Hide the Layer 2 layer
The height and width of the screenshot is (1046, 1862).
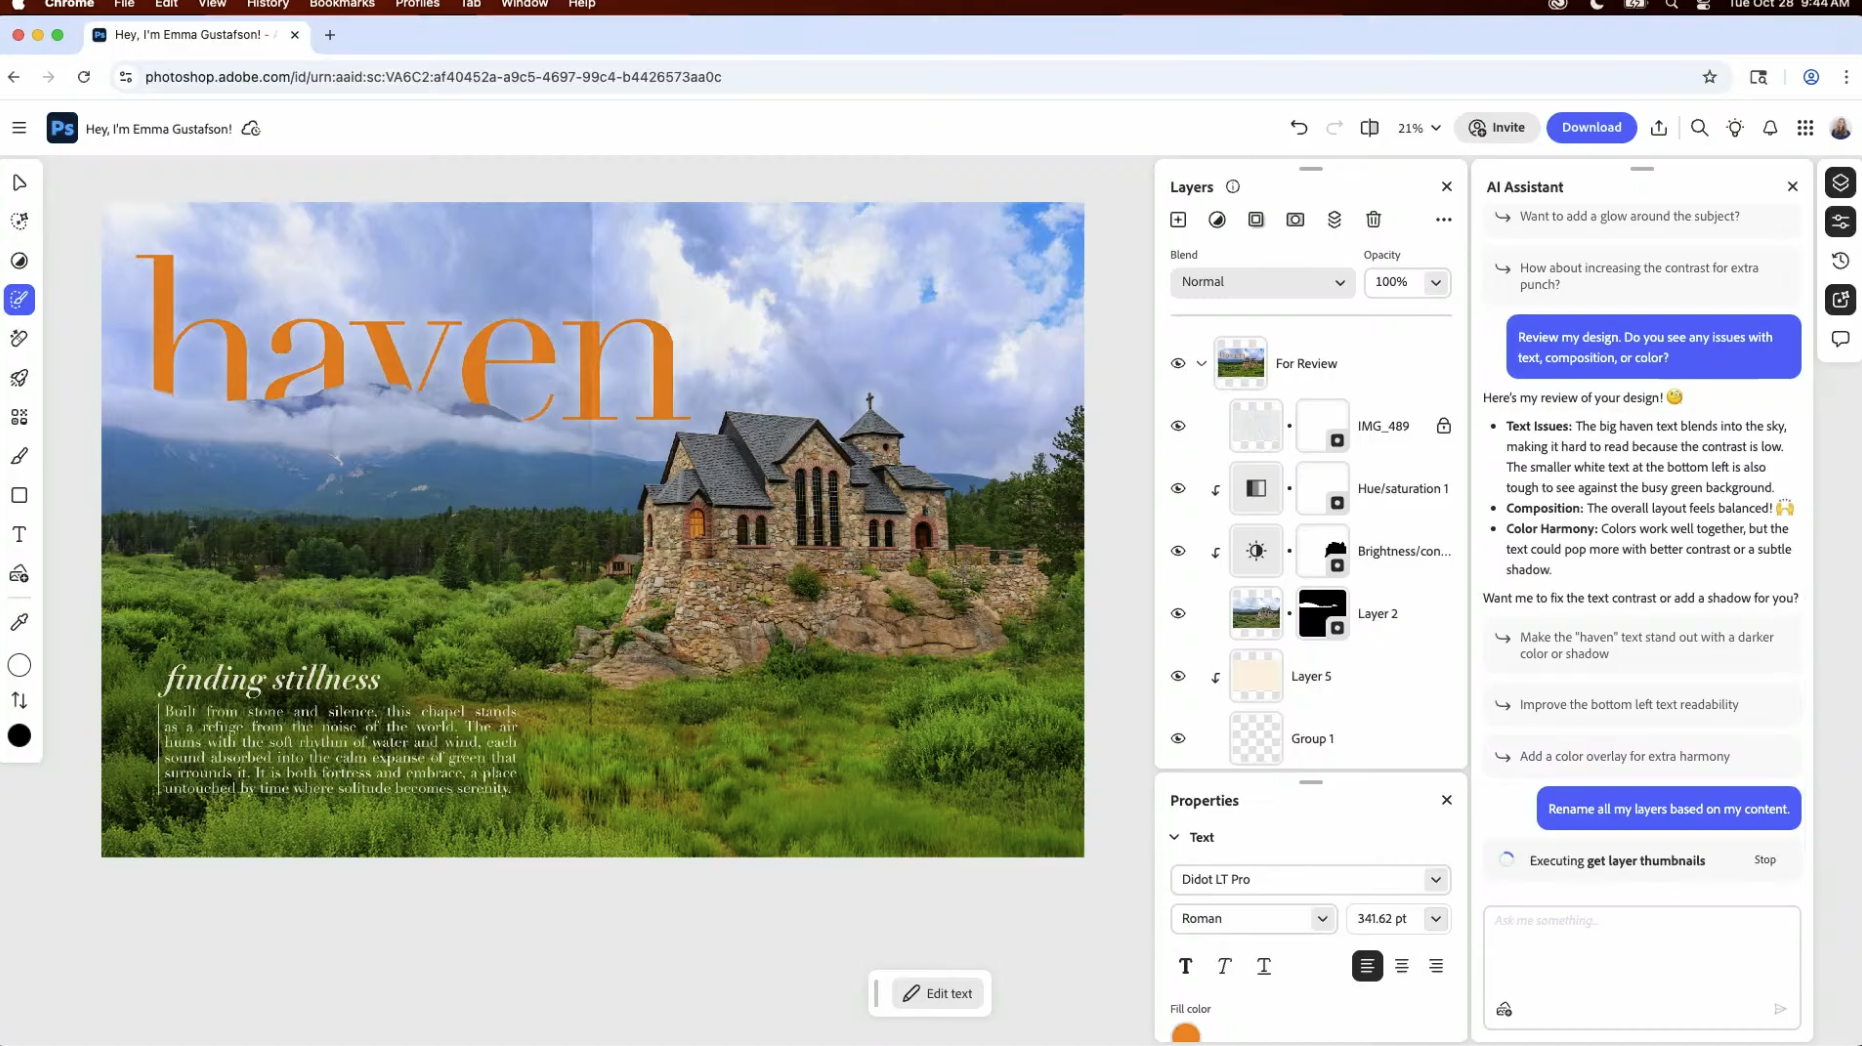1178,614
